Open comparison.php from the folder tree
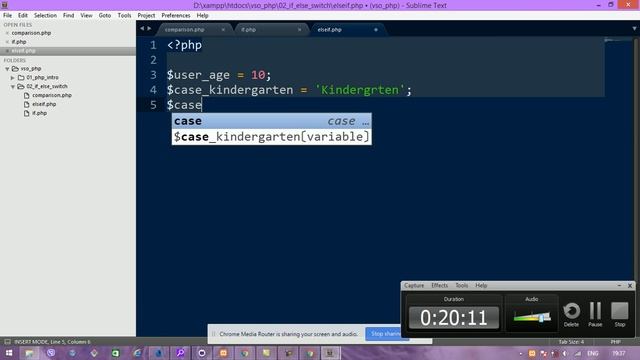 pyautogui.click(x=52, y=96)
